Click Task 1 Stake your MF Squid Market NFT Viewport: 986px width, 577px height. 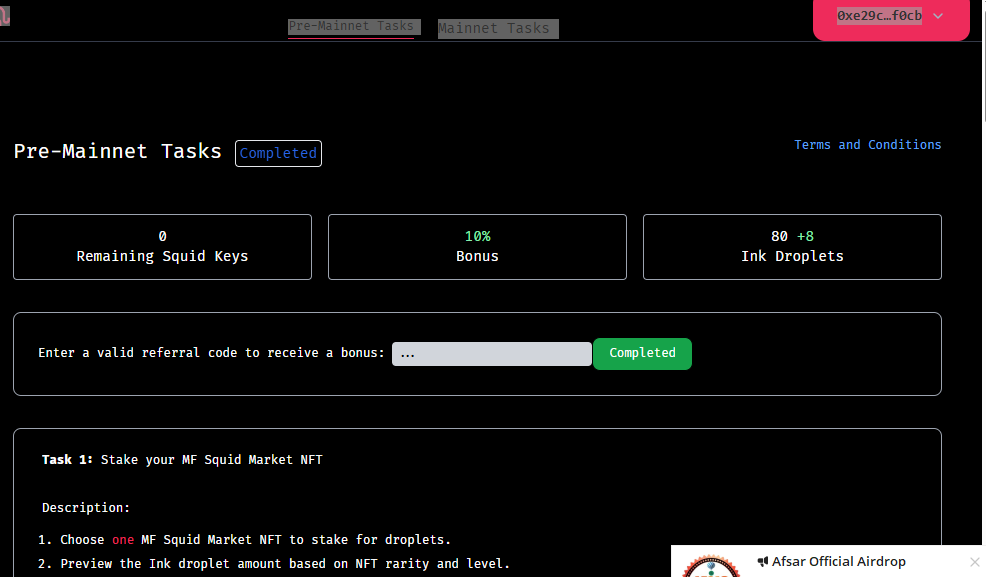[x=182, y=460]
